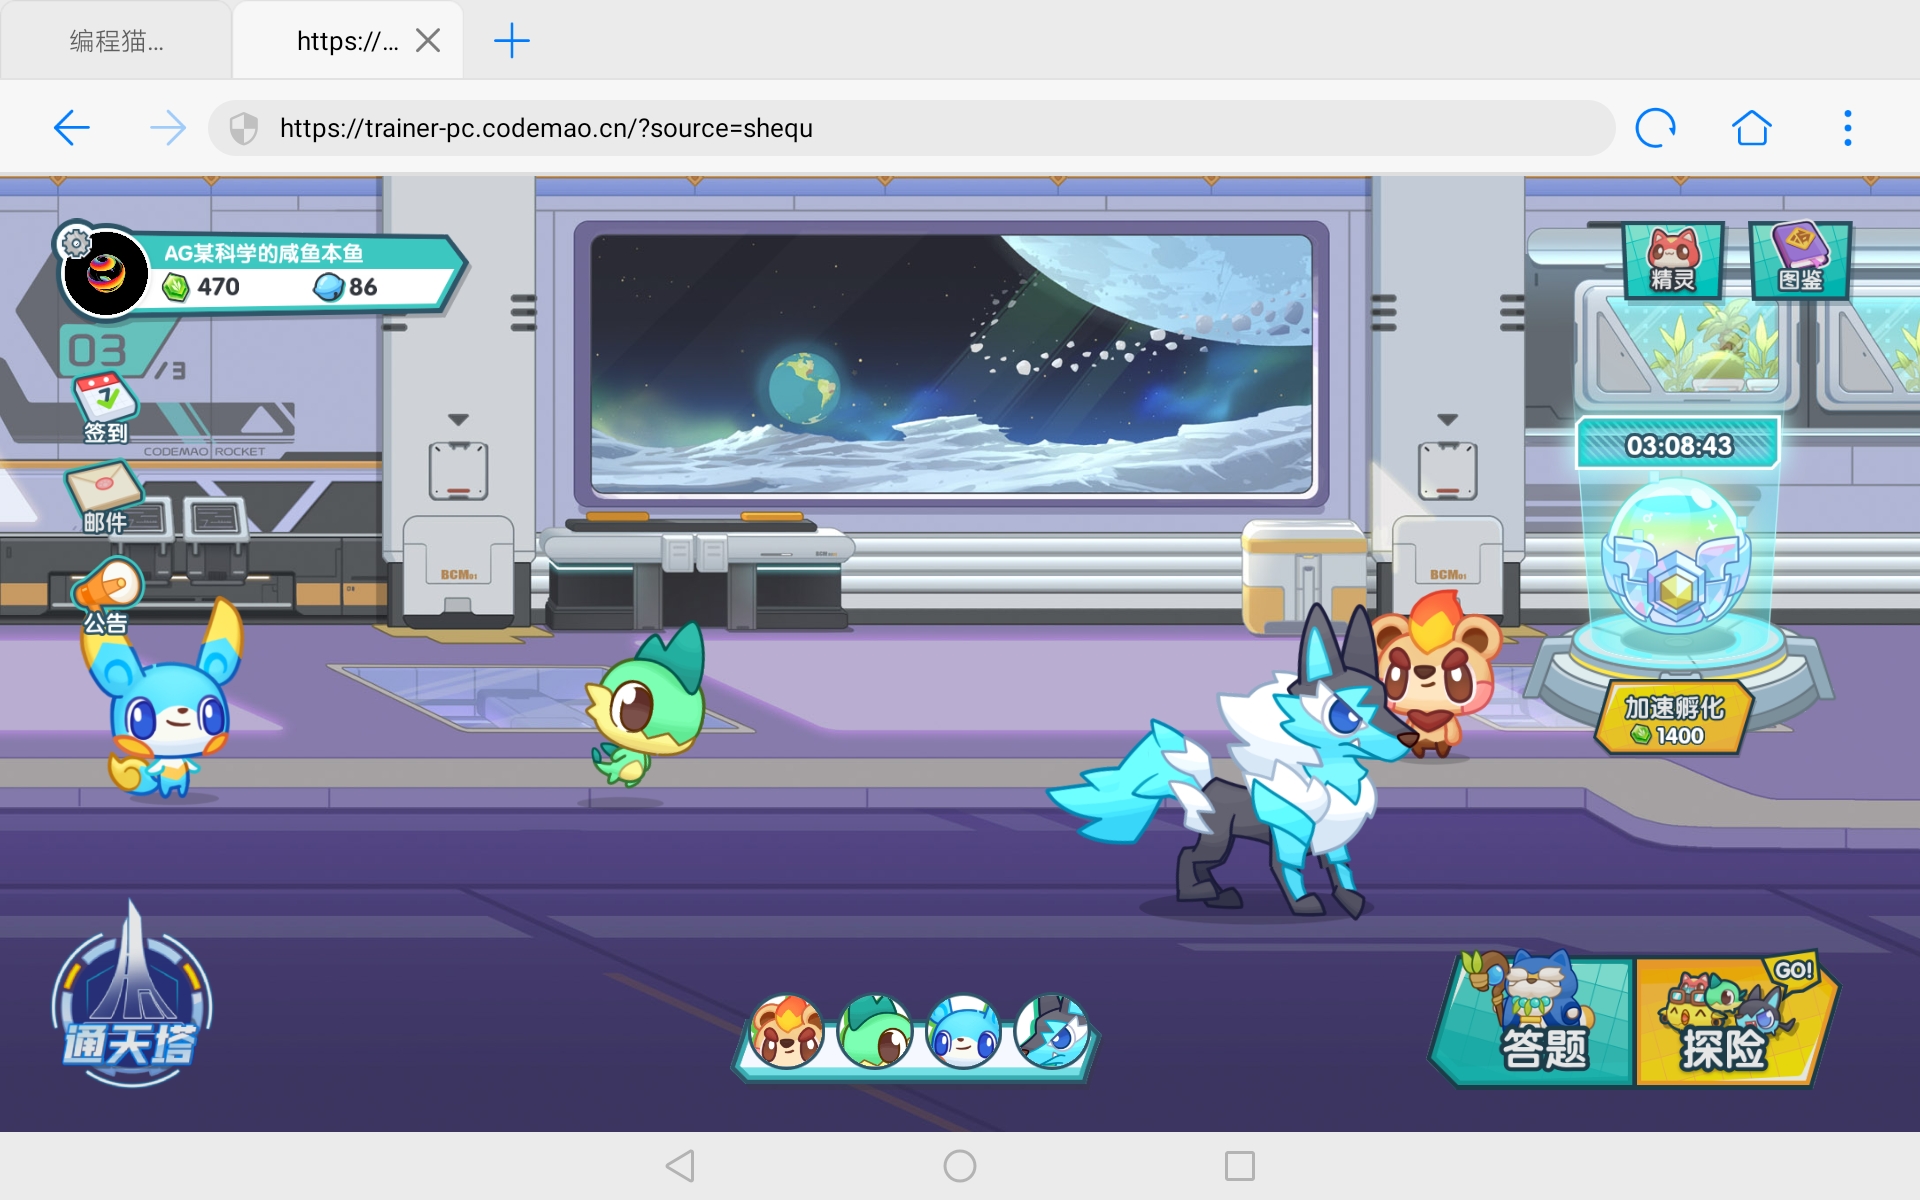Start the 答题 quiz mode
The width and height of the screenshot is (1920, 1200).
tap(1533, 1020)
